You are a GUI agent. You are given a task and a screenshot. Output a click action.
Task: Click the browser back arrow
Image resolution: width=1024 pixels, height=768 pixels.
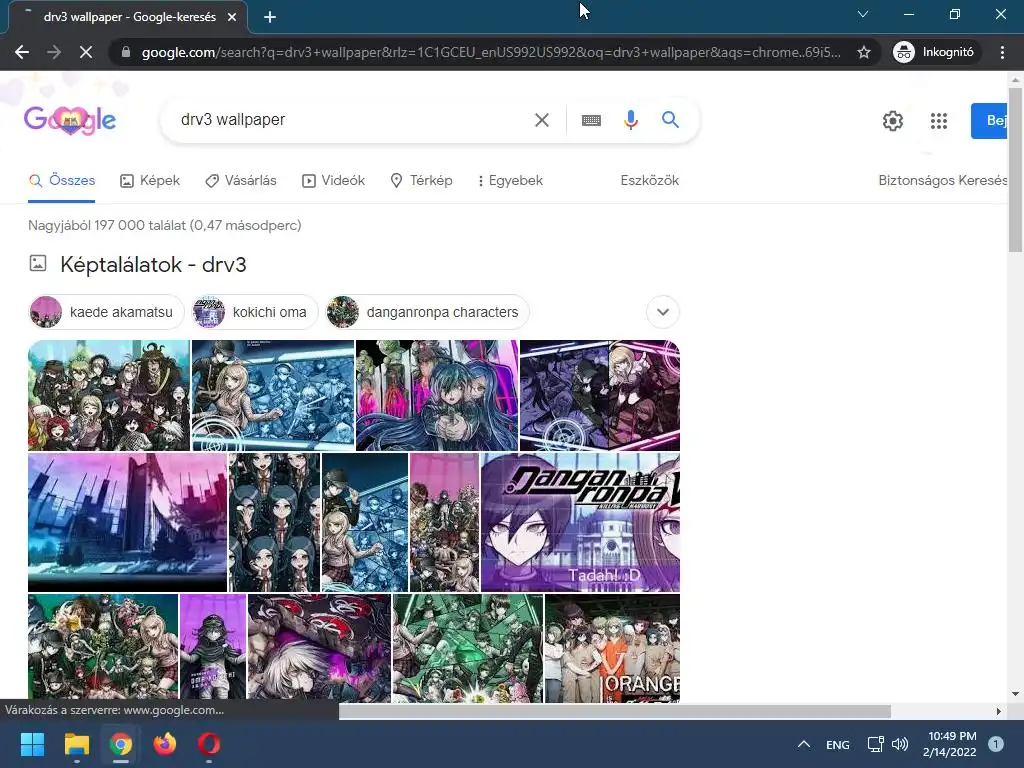click(x=22, y=52)
